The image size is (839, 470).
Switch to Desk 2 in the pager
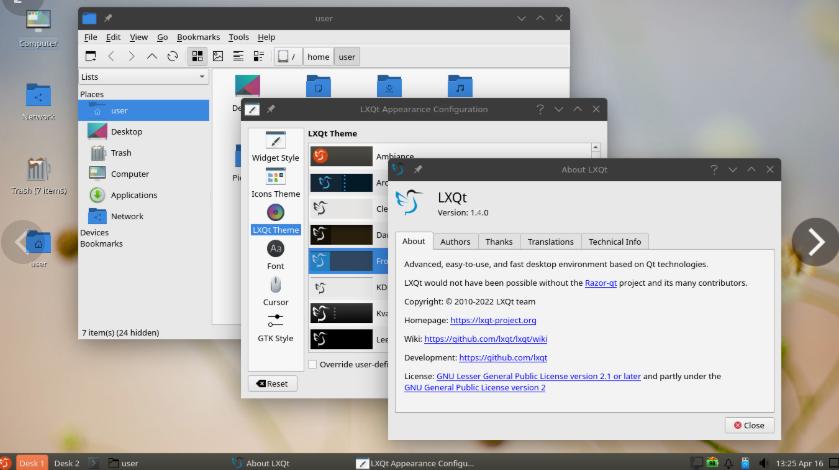click(66, 463)
